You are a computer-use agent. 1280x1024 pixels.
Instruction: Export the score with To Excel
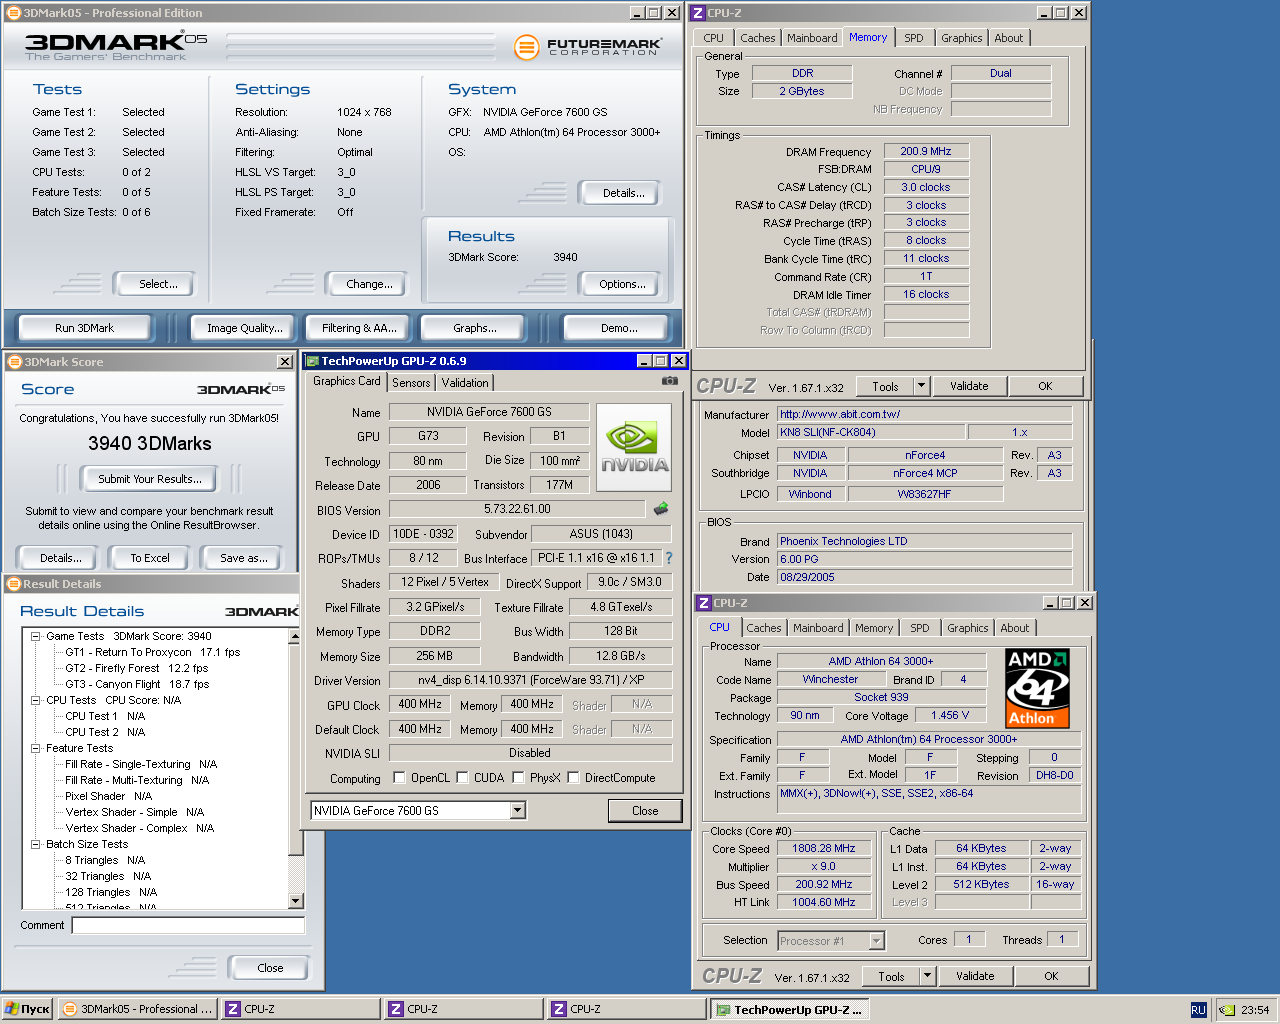point(150,558)
